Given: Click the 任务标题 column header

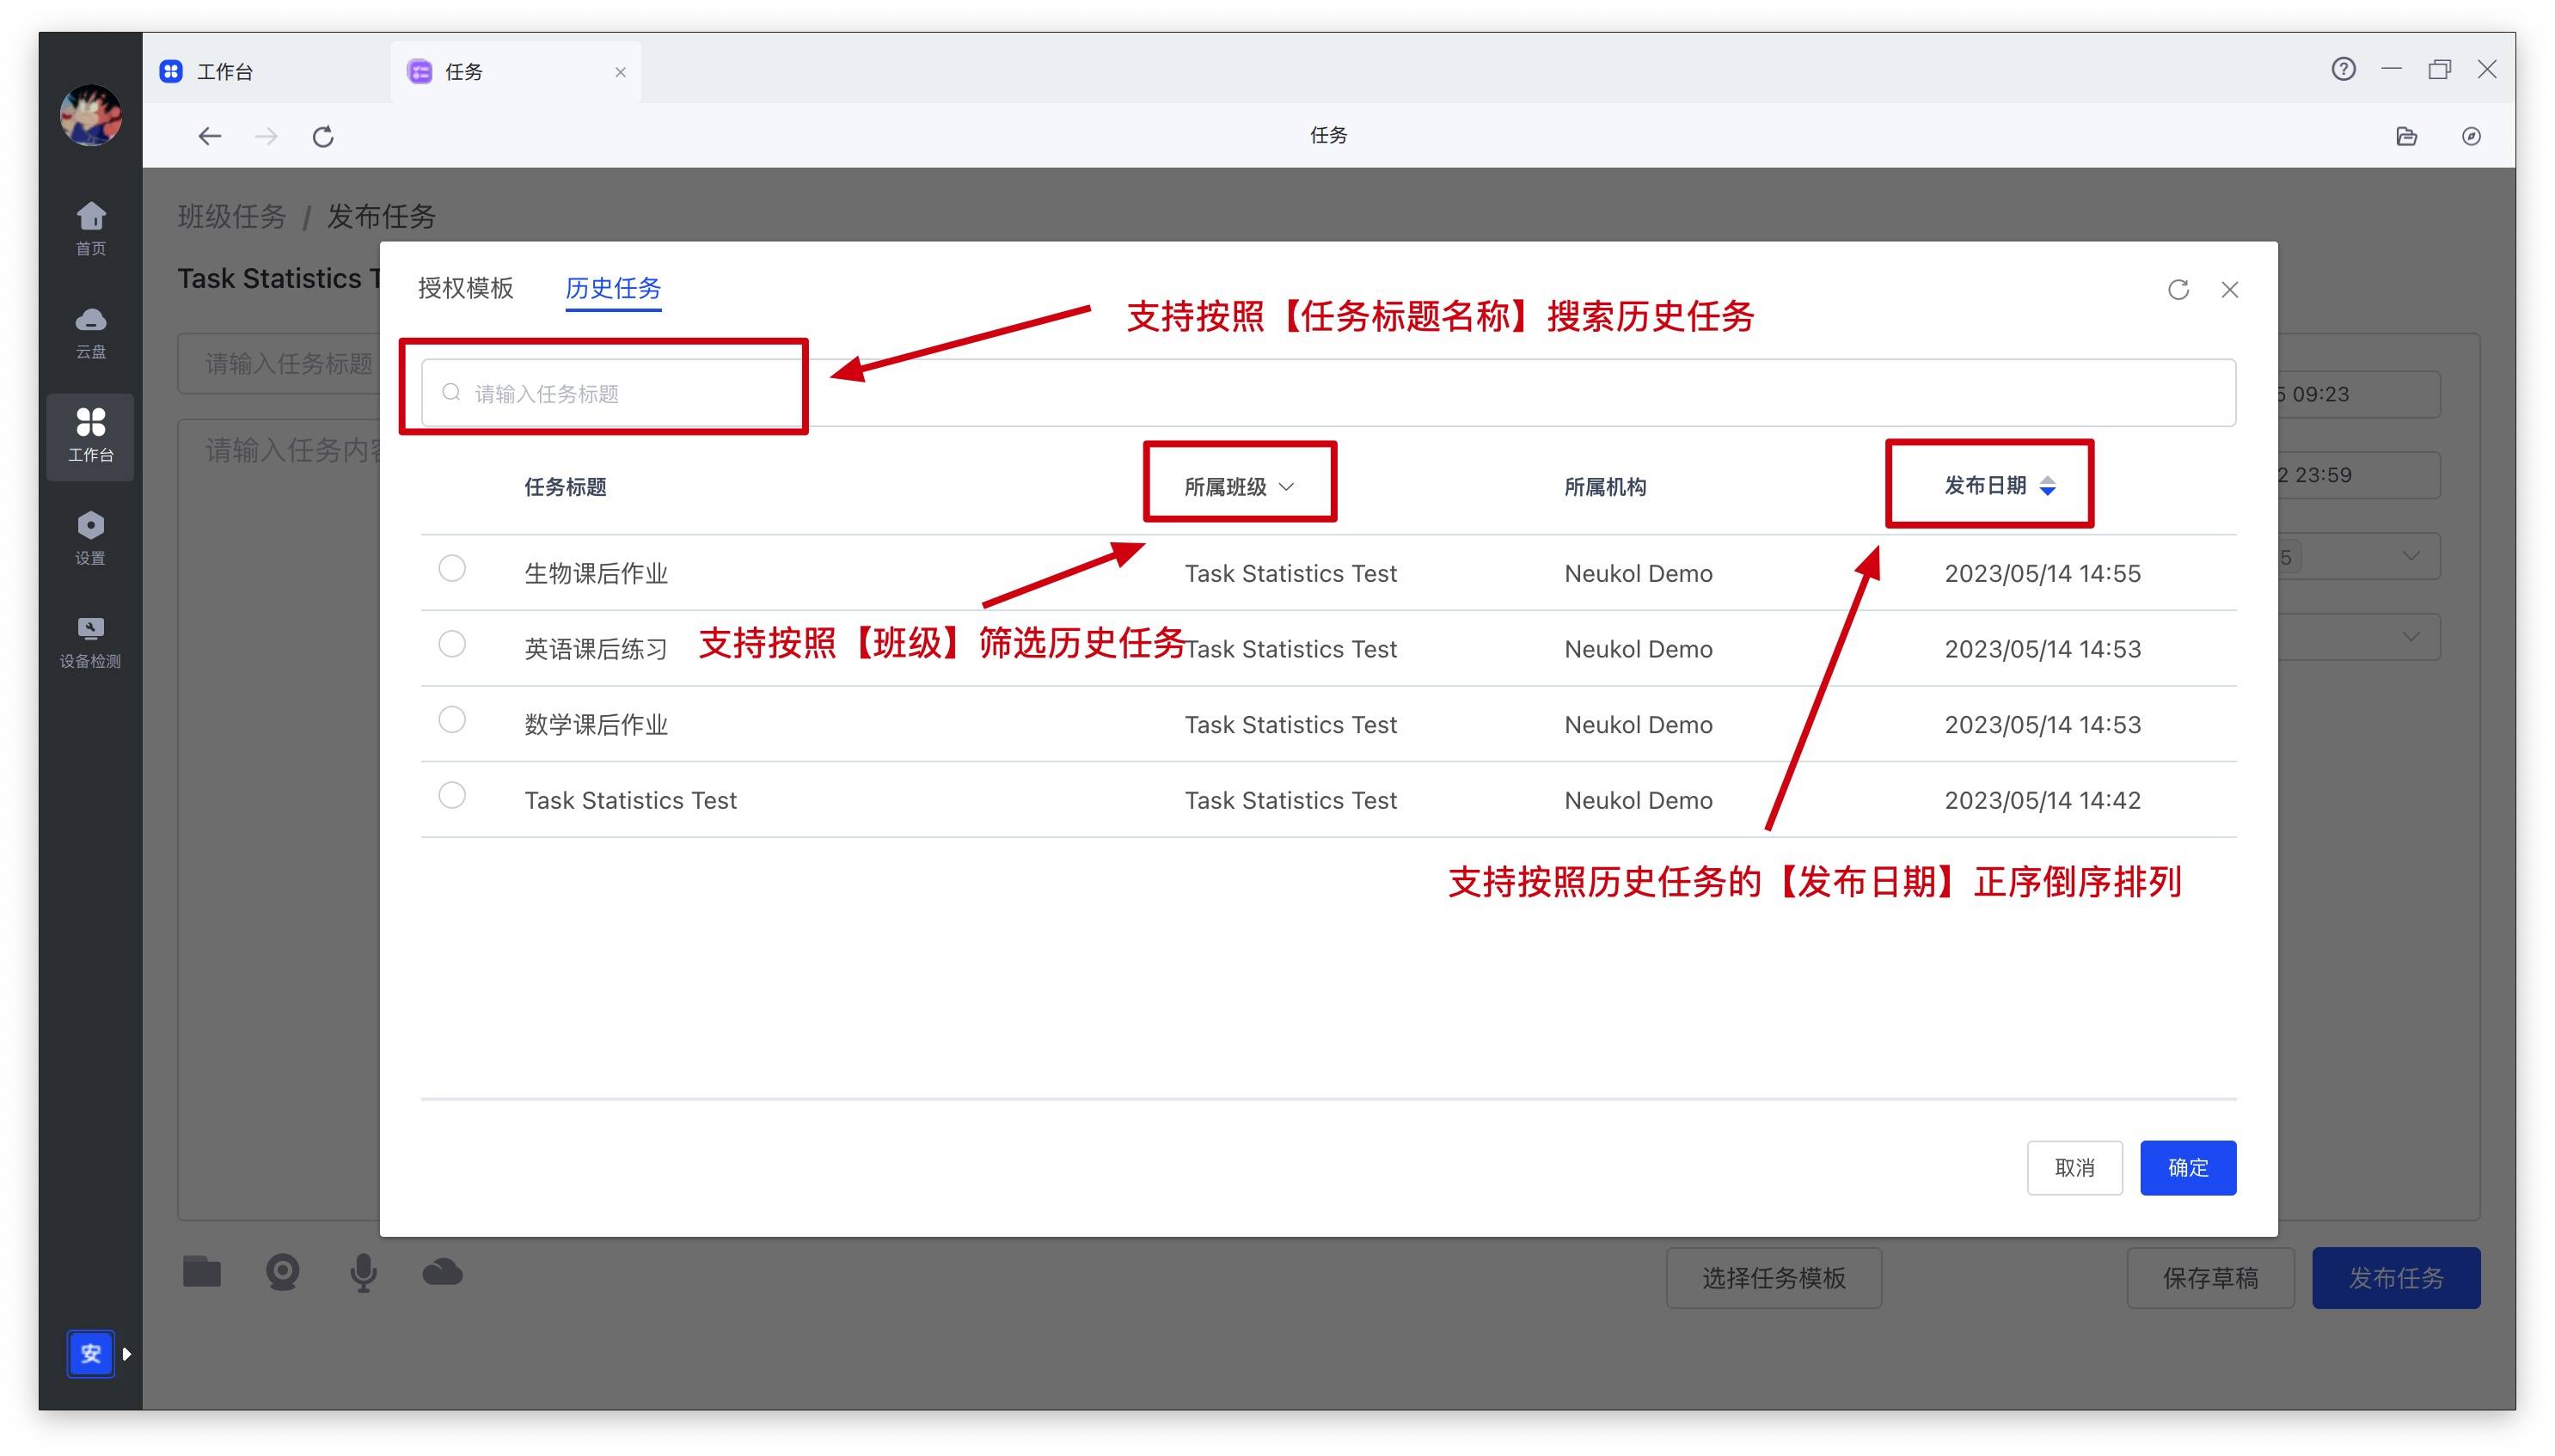Looking at the screenshot, I should coord(565,487).
